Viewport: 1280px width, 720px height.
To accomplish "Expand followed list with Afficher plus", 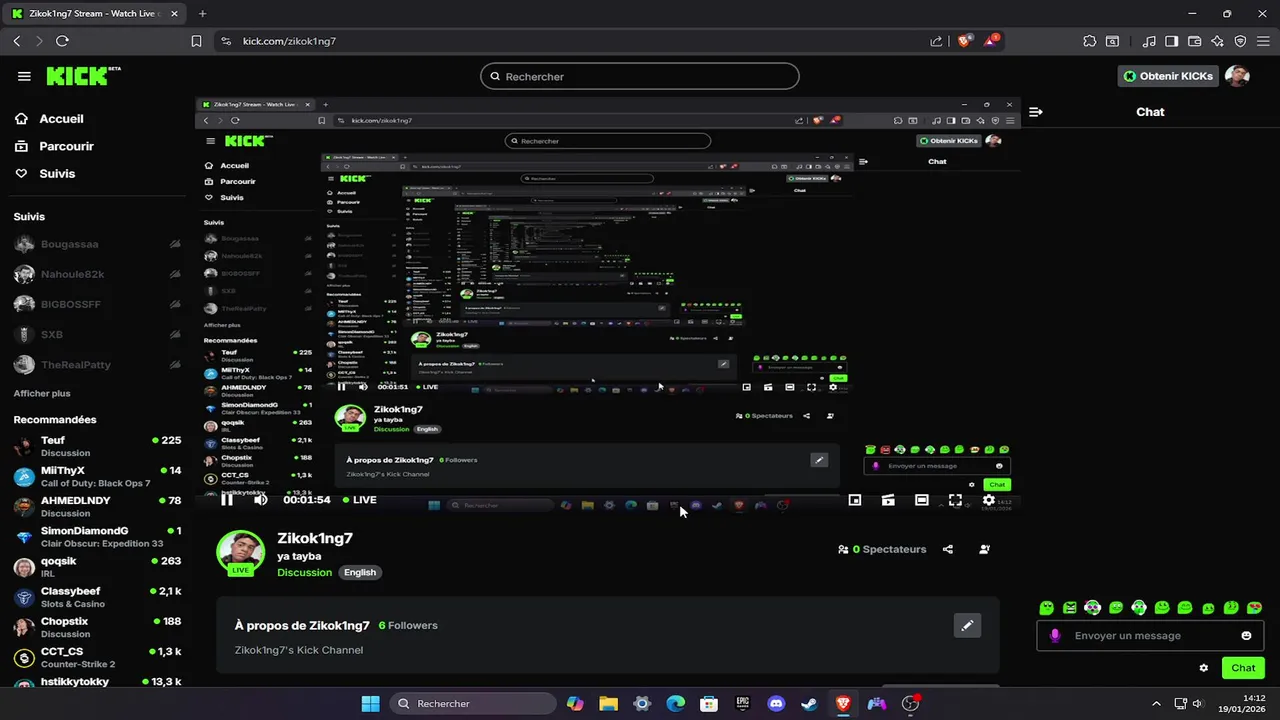I will coord(42,393).
